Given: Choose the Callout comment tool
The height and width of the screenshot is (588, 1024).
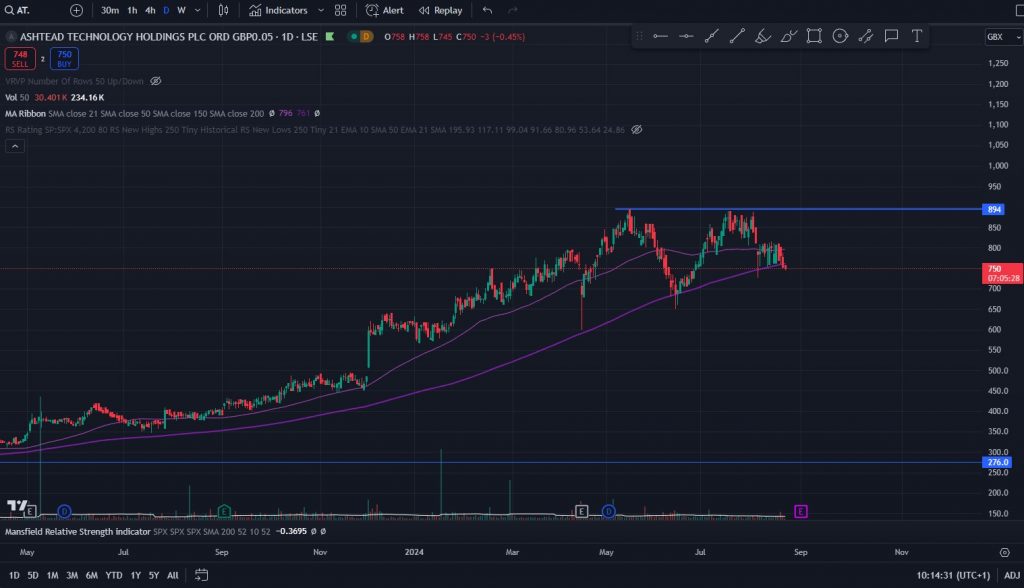Looking at the screenshot, I should coord(891,36).
